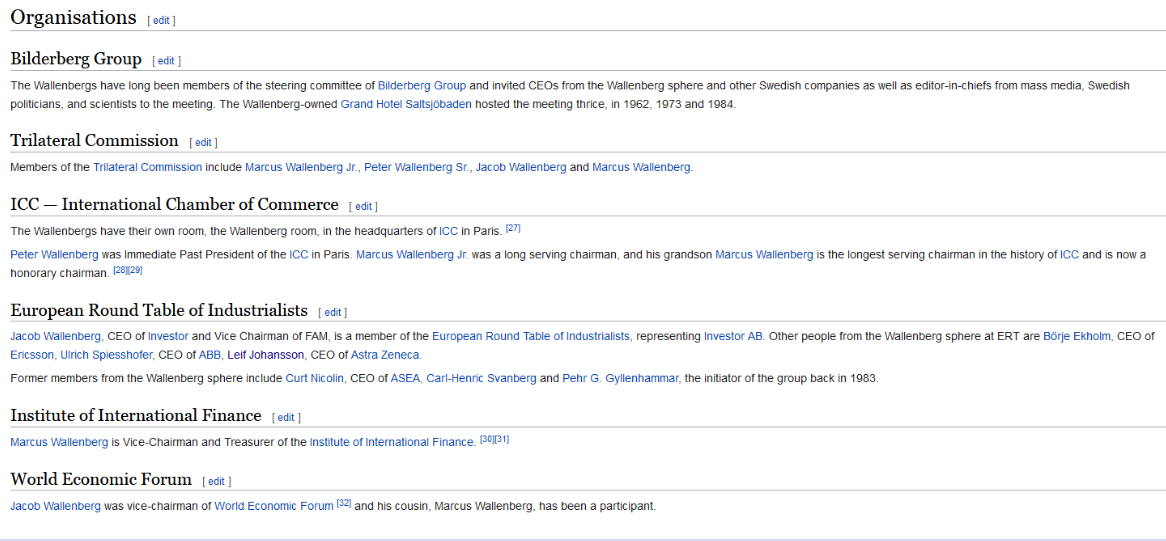Open the Astra Zeneca link
The image size is (1166, 541).
[x=386, y=354]
